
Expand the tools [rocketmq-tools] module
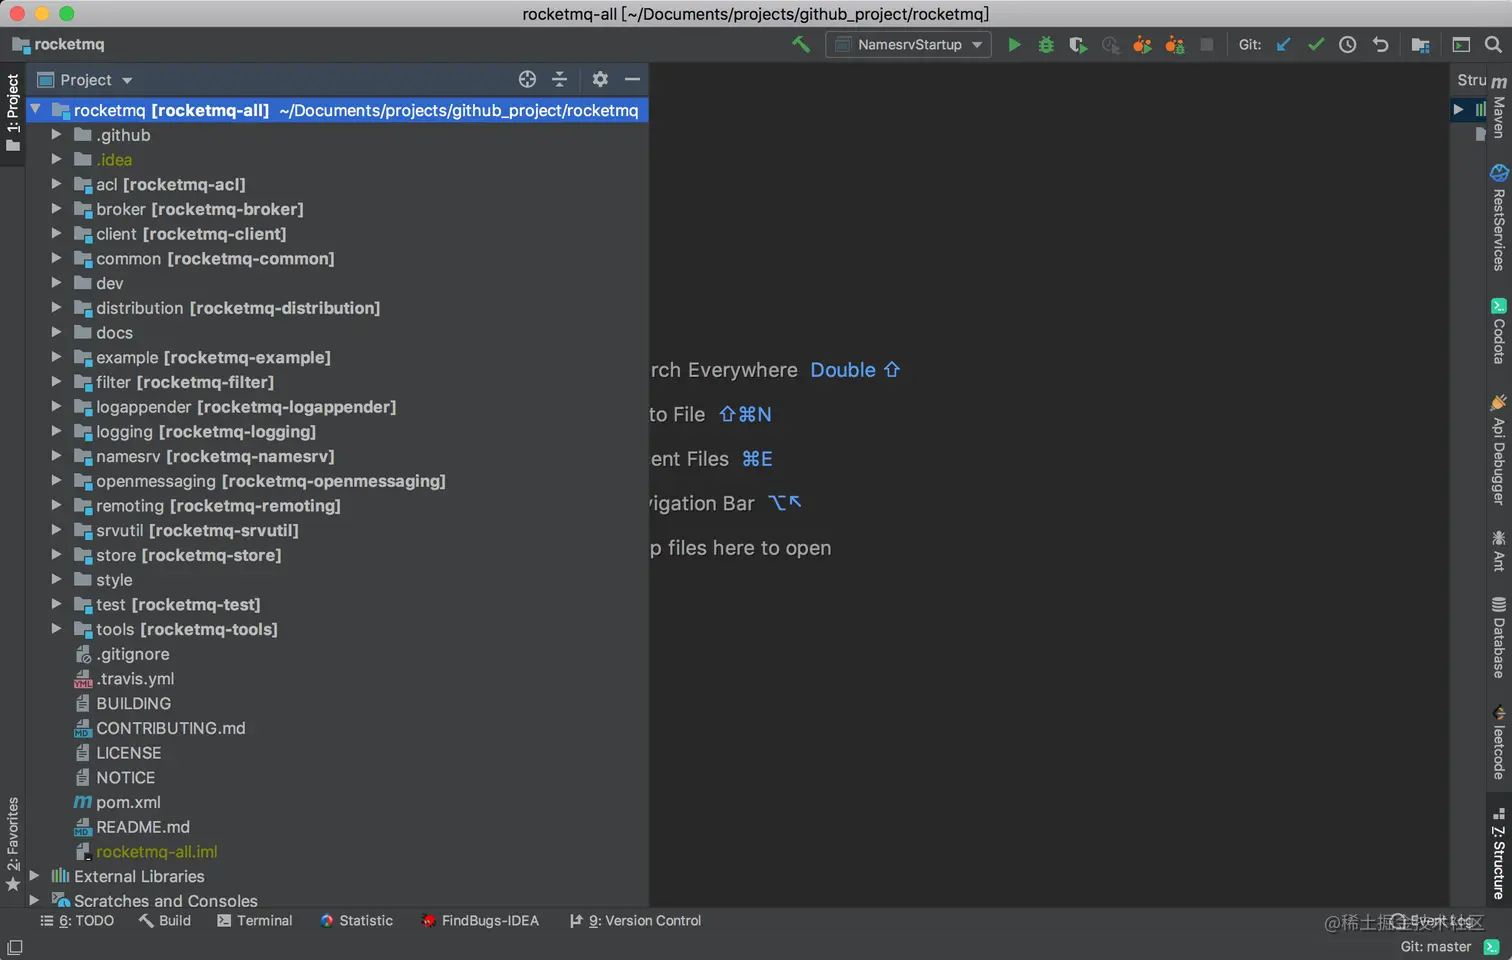(x=57, y=628)
